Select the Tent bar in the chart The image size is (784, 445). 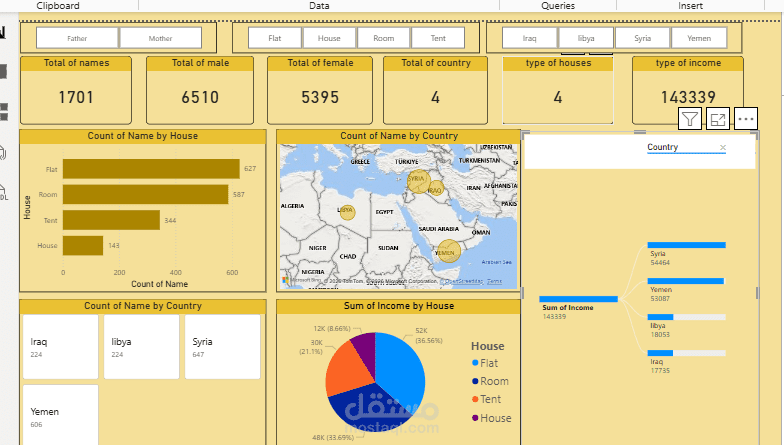[x=112, y=220]
